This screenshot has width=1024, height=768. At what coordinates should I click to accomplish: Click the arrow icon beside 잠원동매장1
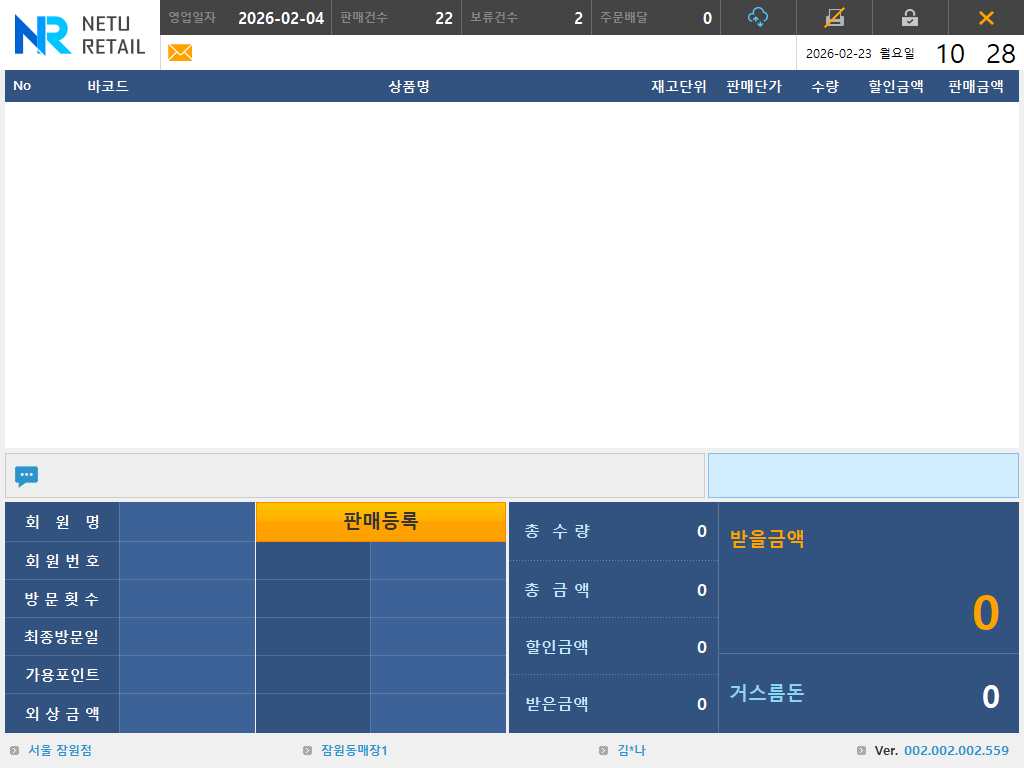[x=308, y=750]
